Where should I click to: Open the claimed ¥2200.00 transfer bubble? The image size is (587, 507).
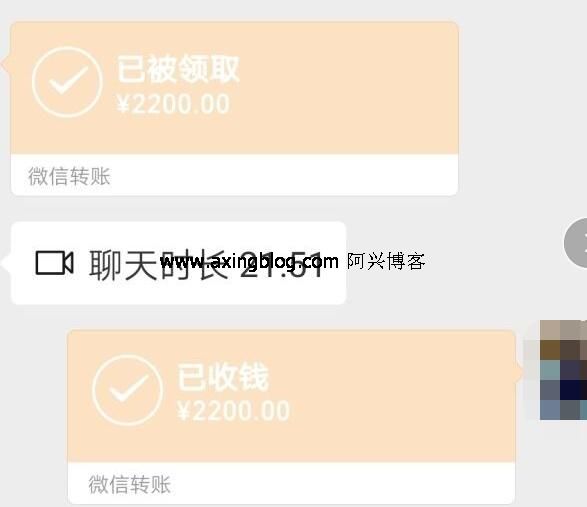pyautogui.click(x=235, y=109)
